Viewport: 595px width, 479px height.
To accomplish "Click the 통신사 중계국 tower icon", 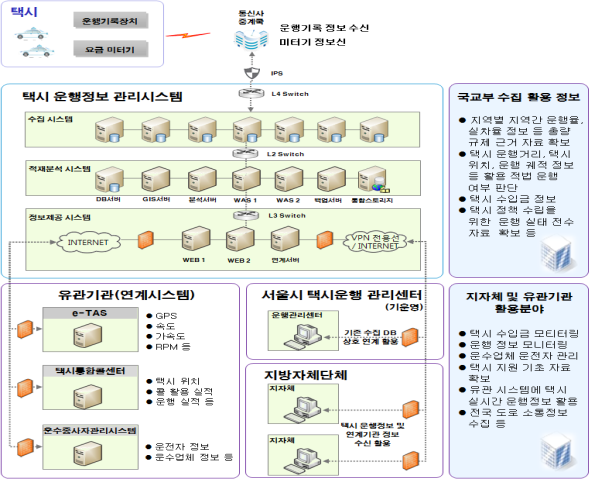I will point(251,39).
